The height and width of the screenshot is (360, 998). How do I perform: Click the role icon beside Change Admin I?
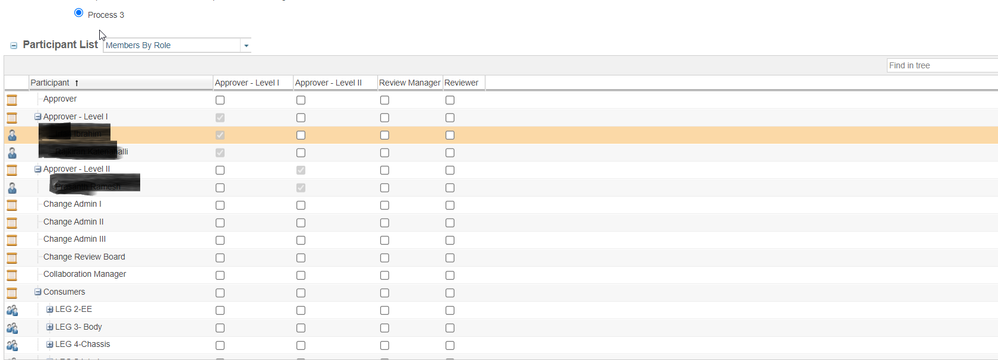pyautogui.click(x=11, y=205)
